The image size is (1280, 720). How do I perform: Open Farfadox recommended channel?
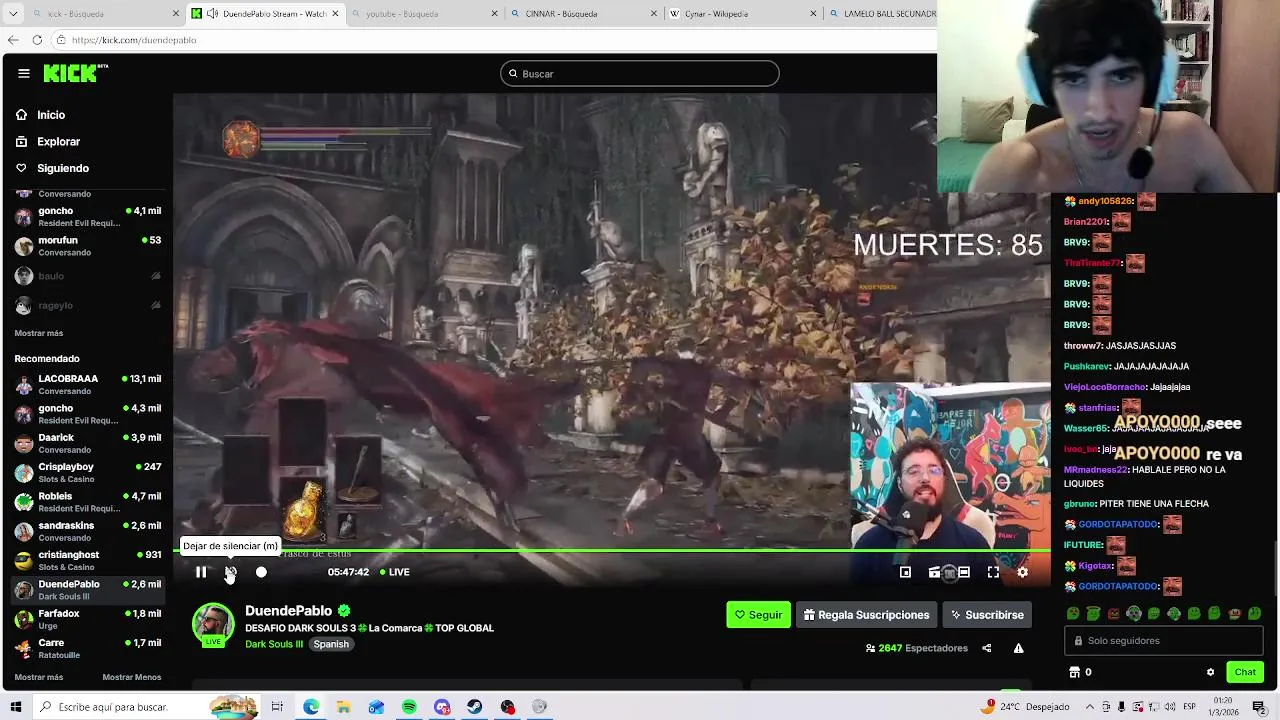87,619
